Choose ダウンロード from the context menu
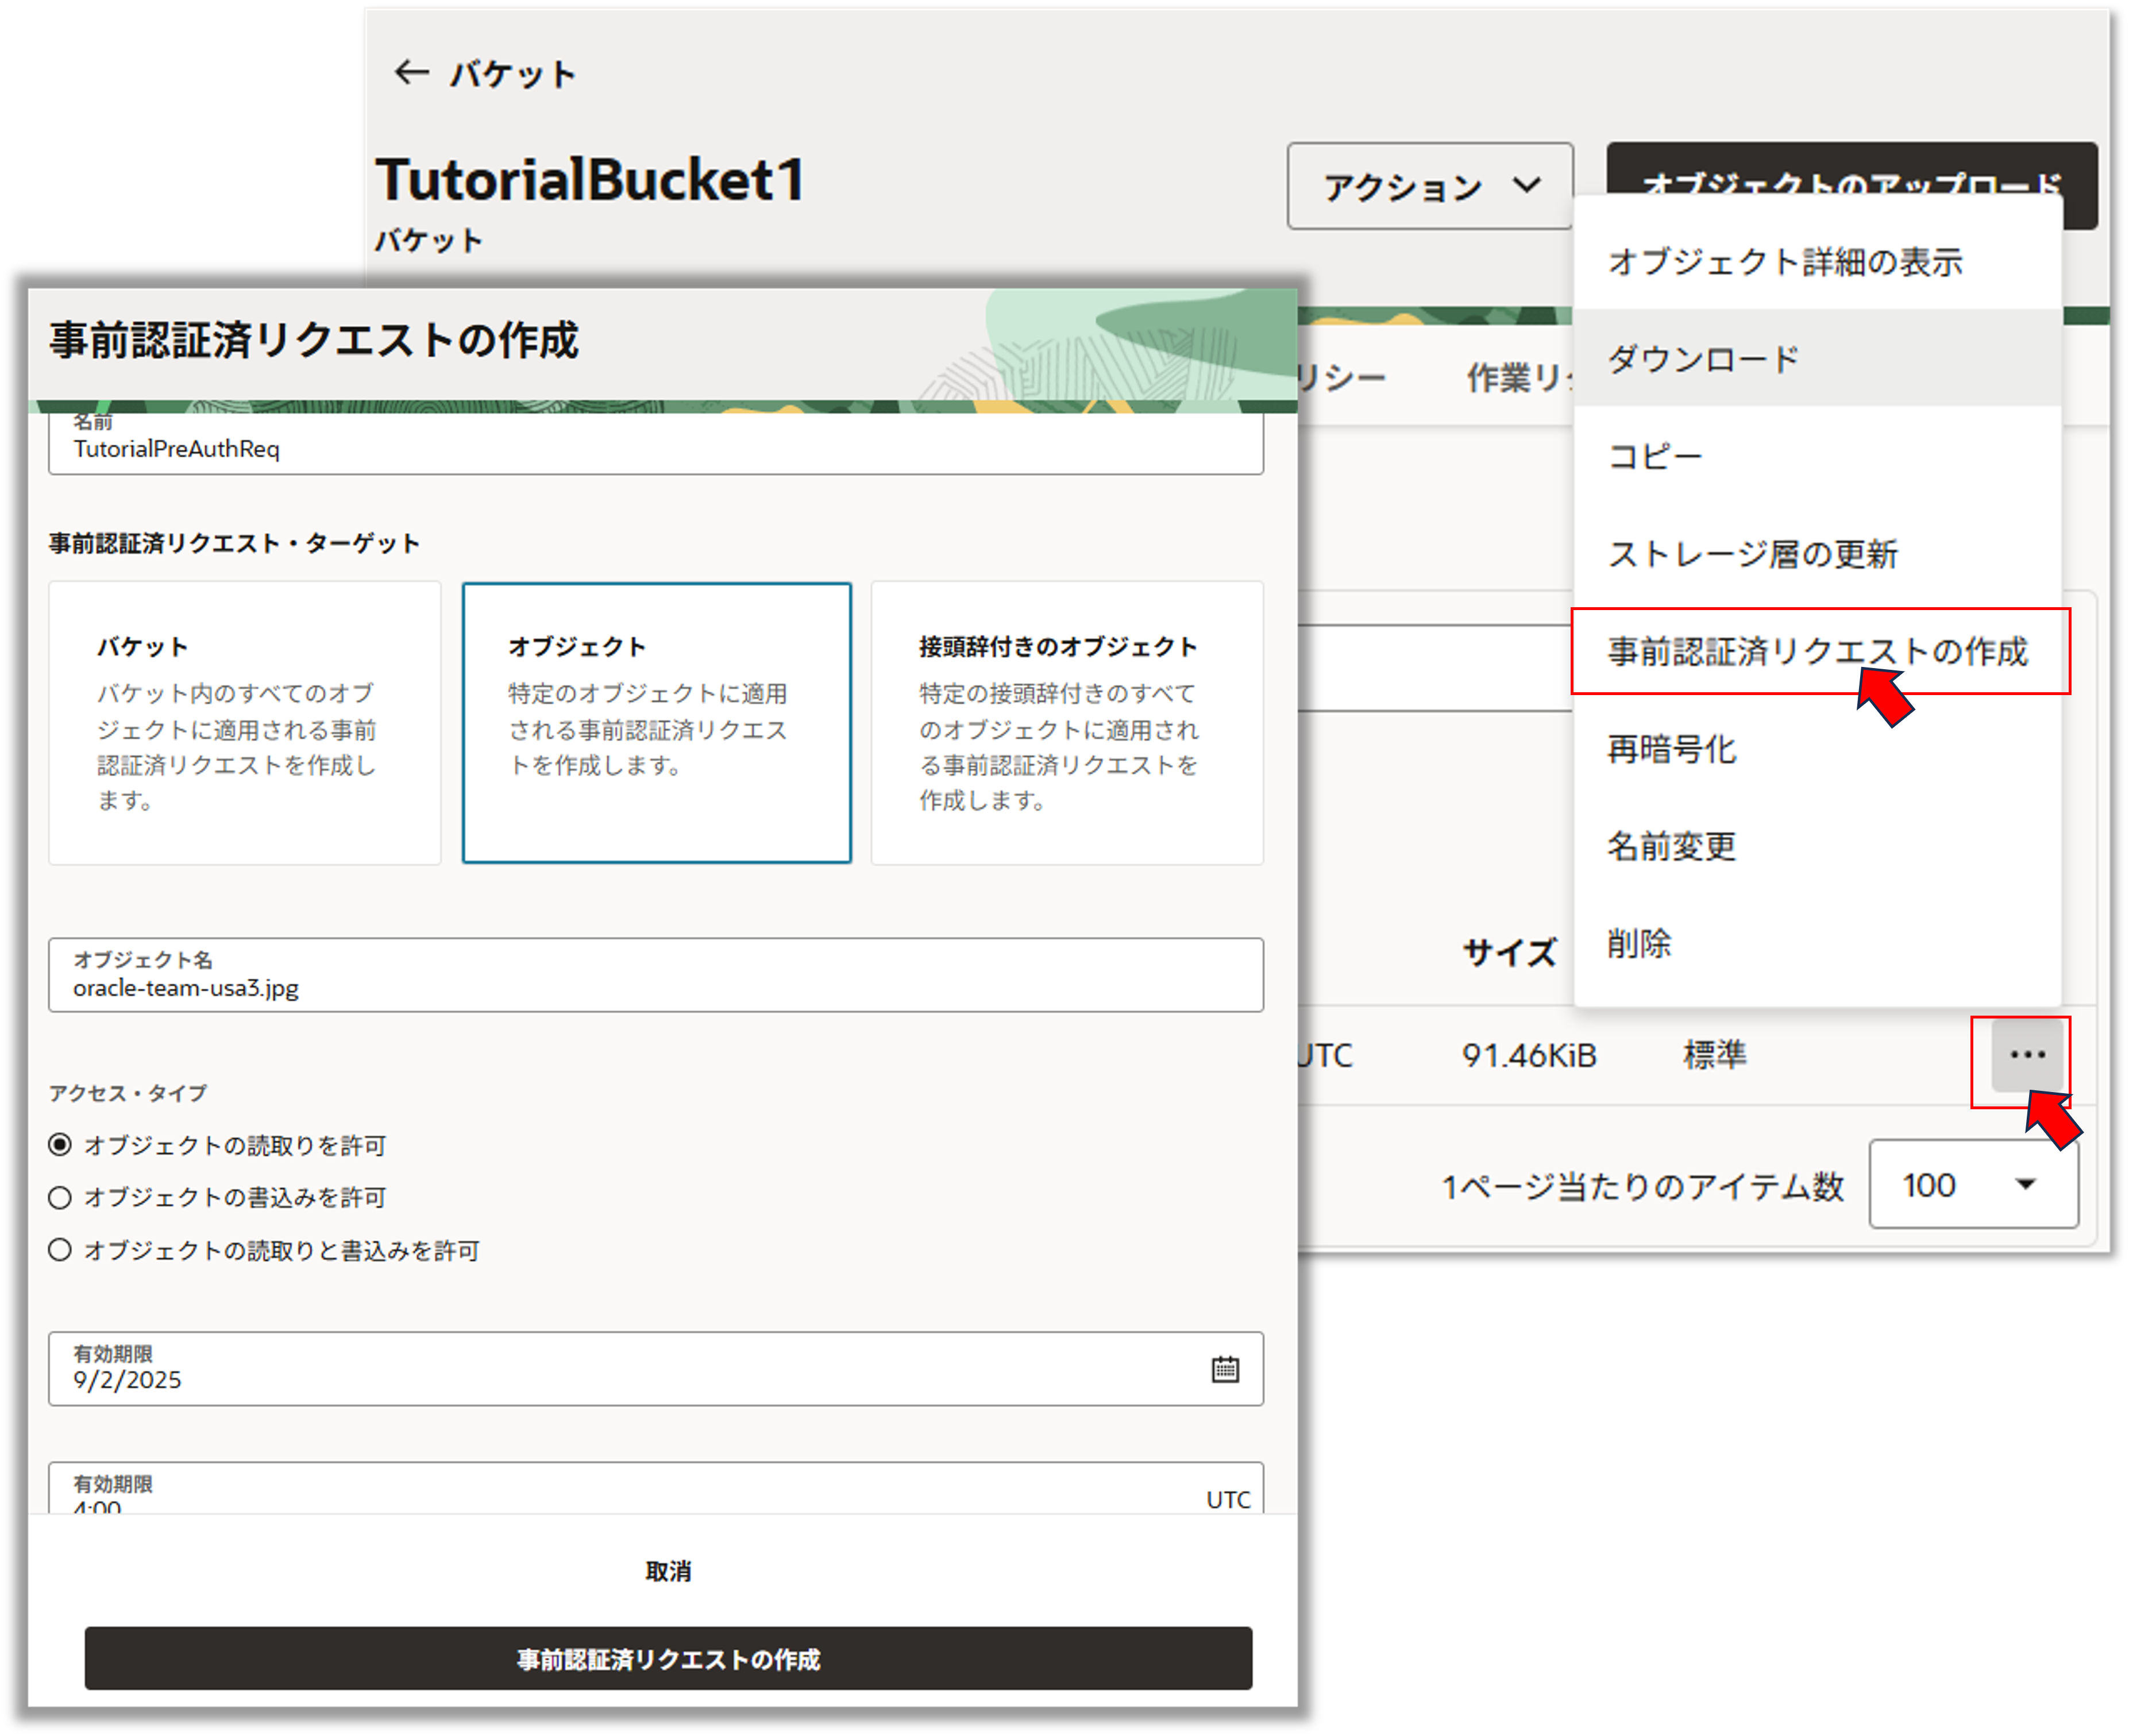The height and width of the screenshot is (1736, 2129). pyautogui.click(x=1703, y=358)
